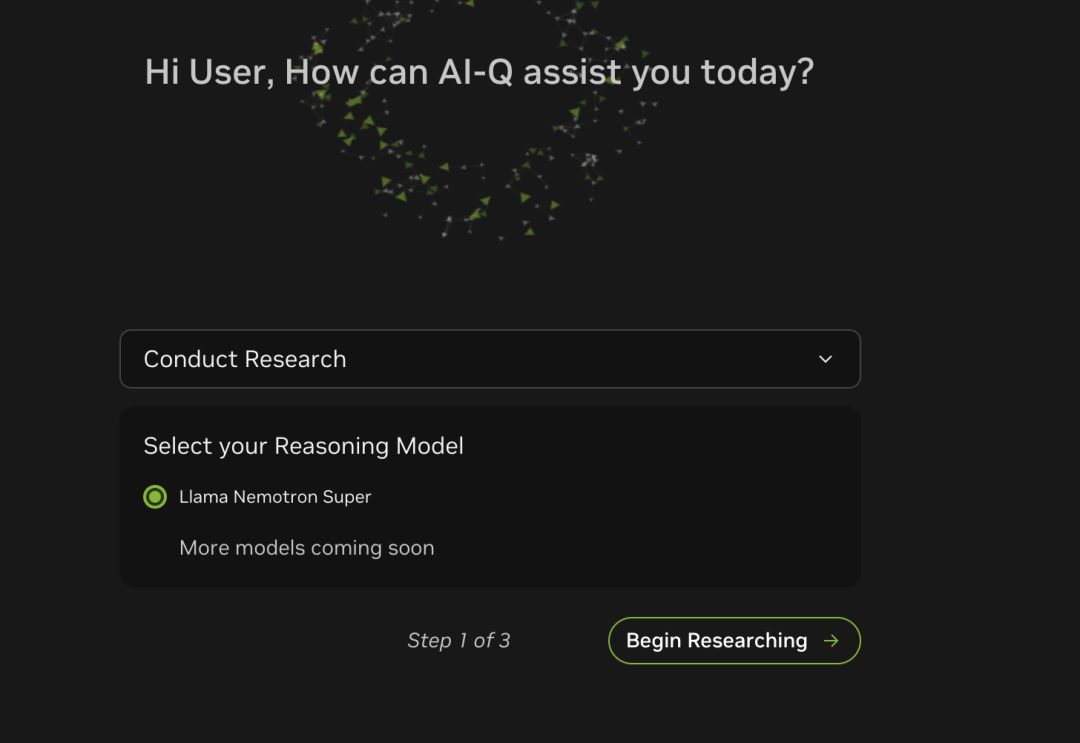This screenshot has width=1080, height=743.
Task: Start research using the green outlined button
Action: tap(734, 640)
